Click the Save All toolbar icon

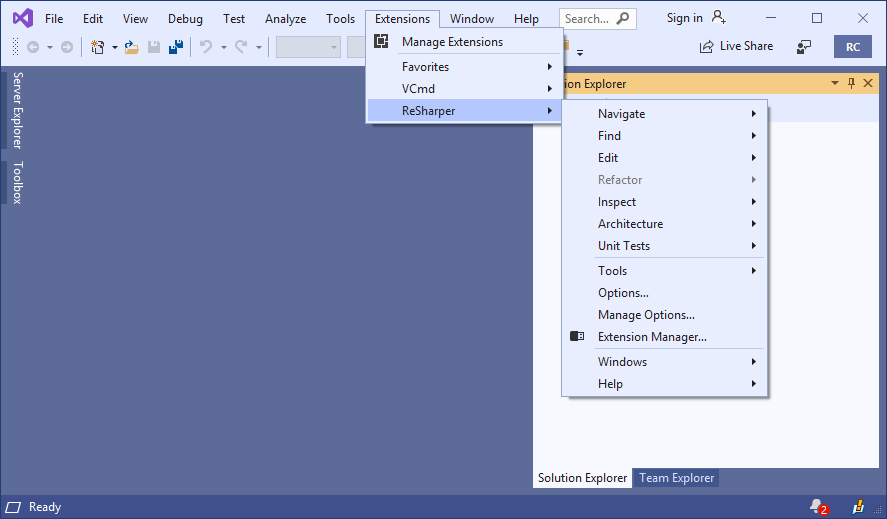pos(176,47)
